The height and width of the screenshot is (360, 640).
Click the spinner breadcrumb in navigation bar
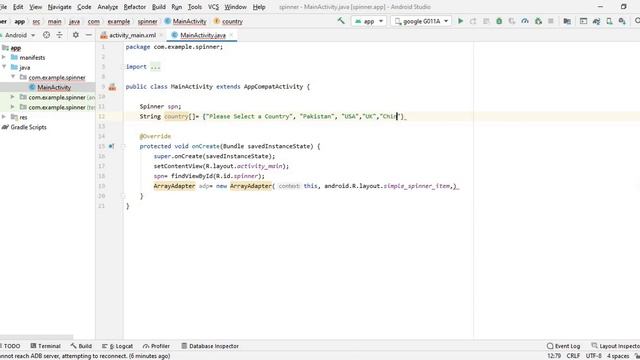(147, 21)
